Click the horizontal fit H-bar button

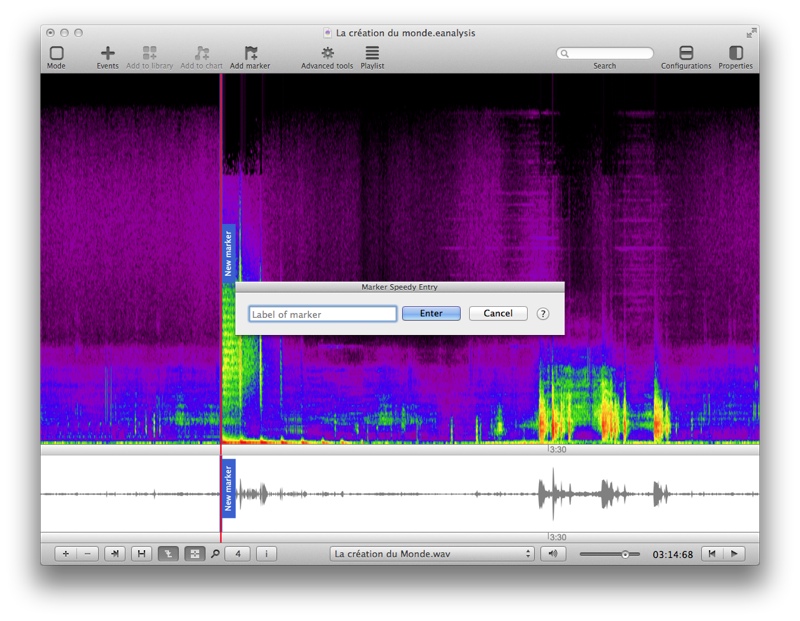click(x=141, y=554)
